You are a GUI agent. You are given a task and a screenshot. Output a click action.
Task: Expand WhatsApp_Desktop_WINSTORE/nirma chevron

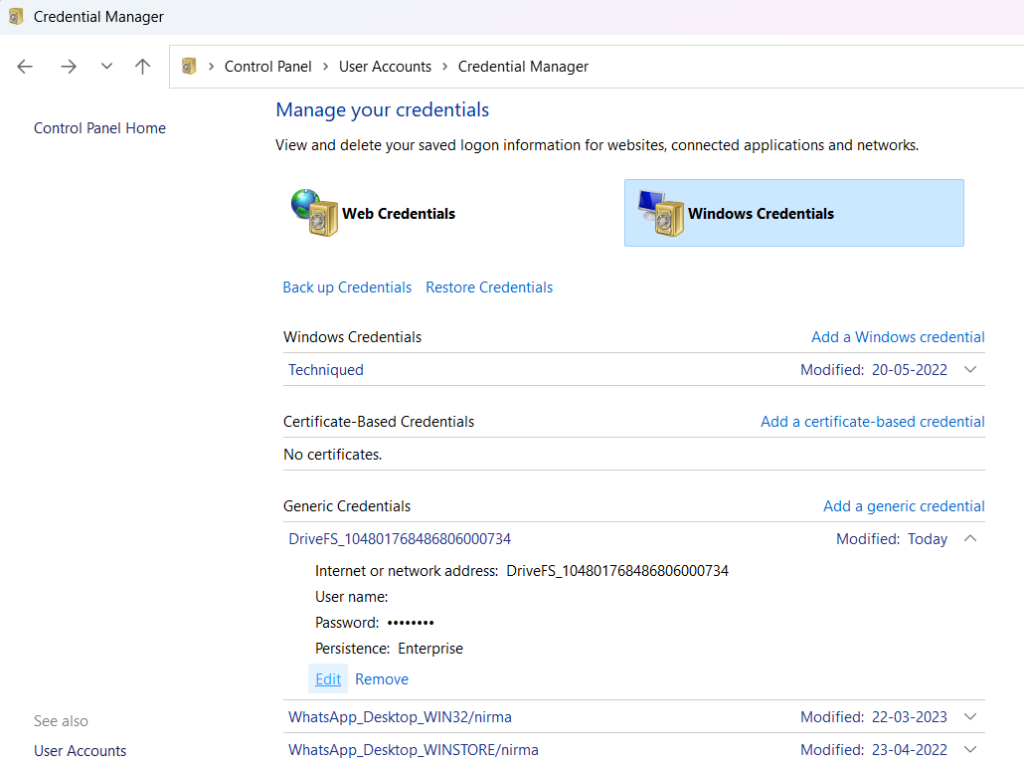tap(970, 749)
